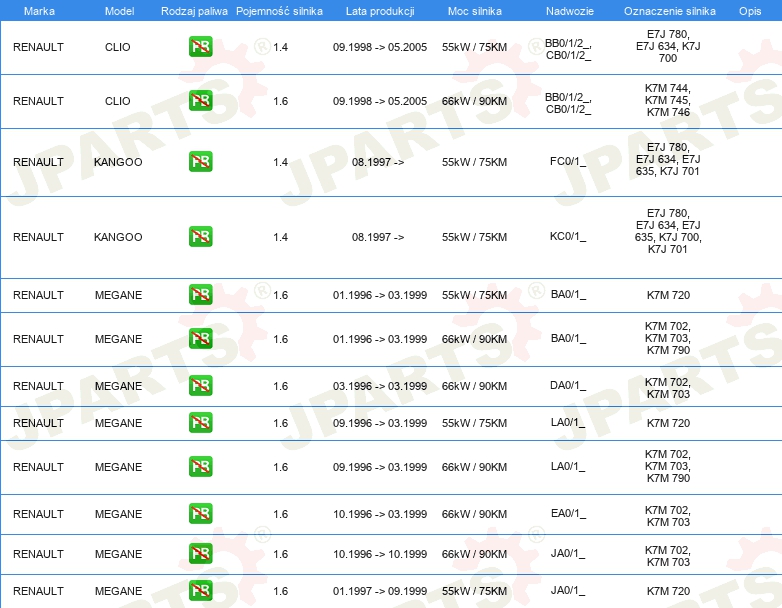Click the Model column header
This screenshot has width=782, height=608.
pos(118,10)
